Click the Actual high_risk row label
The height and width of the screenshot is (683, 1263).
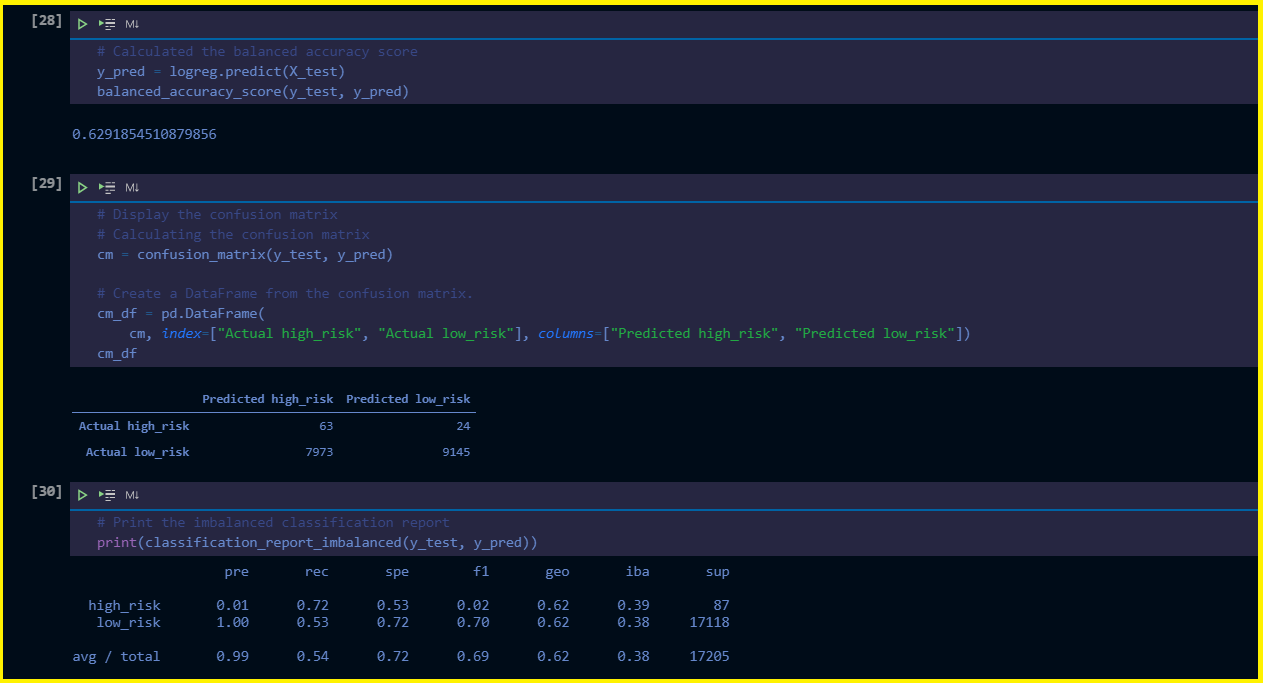134,426
